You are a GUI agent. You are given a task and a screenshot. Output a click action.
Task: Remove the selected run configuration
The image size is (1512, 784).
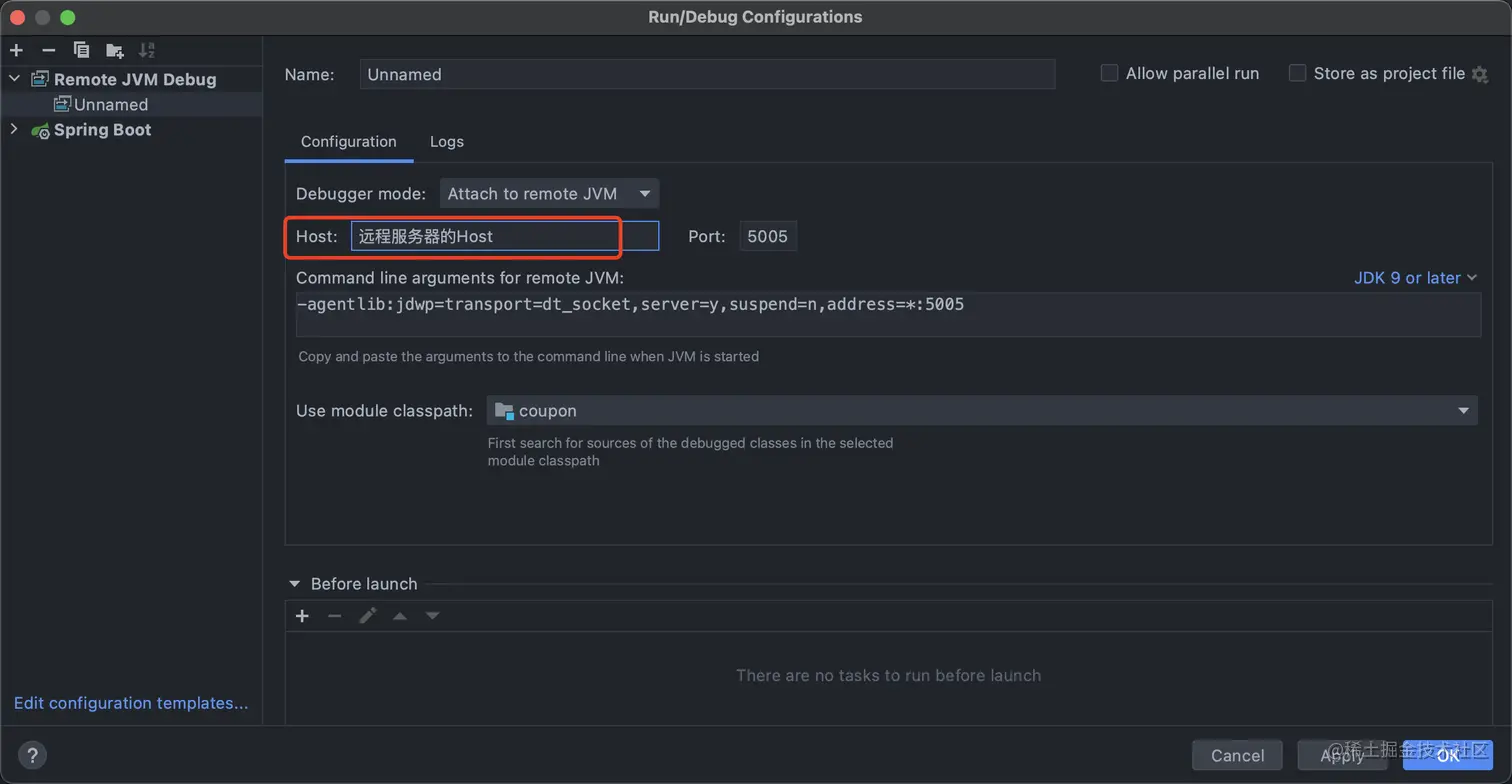click(x=48, y=50)
